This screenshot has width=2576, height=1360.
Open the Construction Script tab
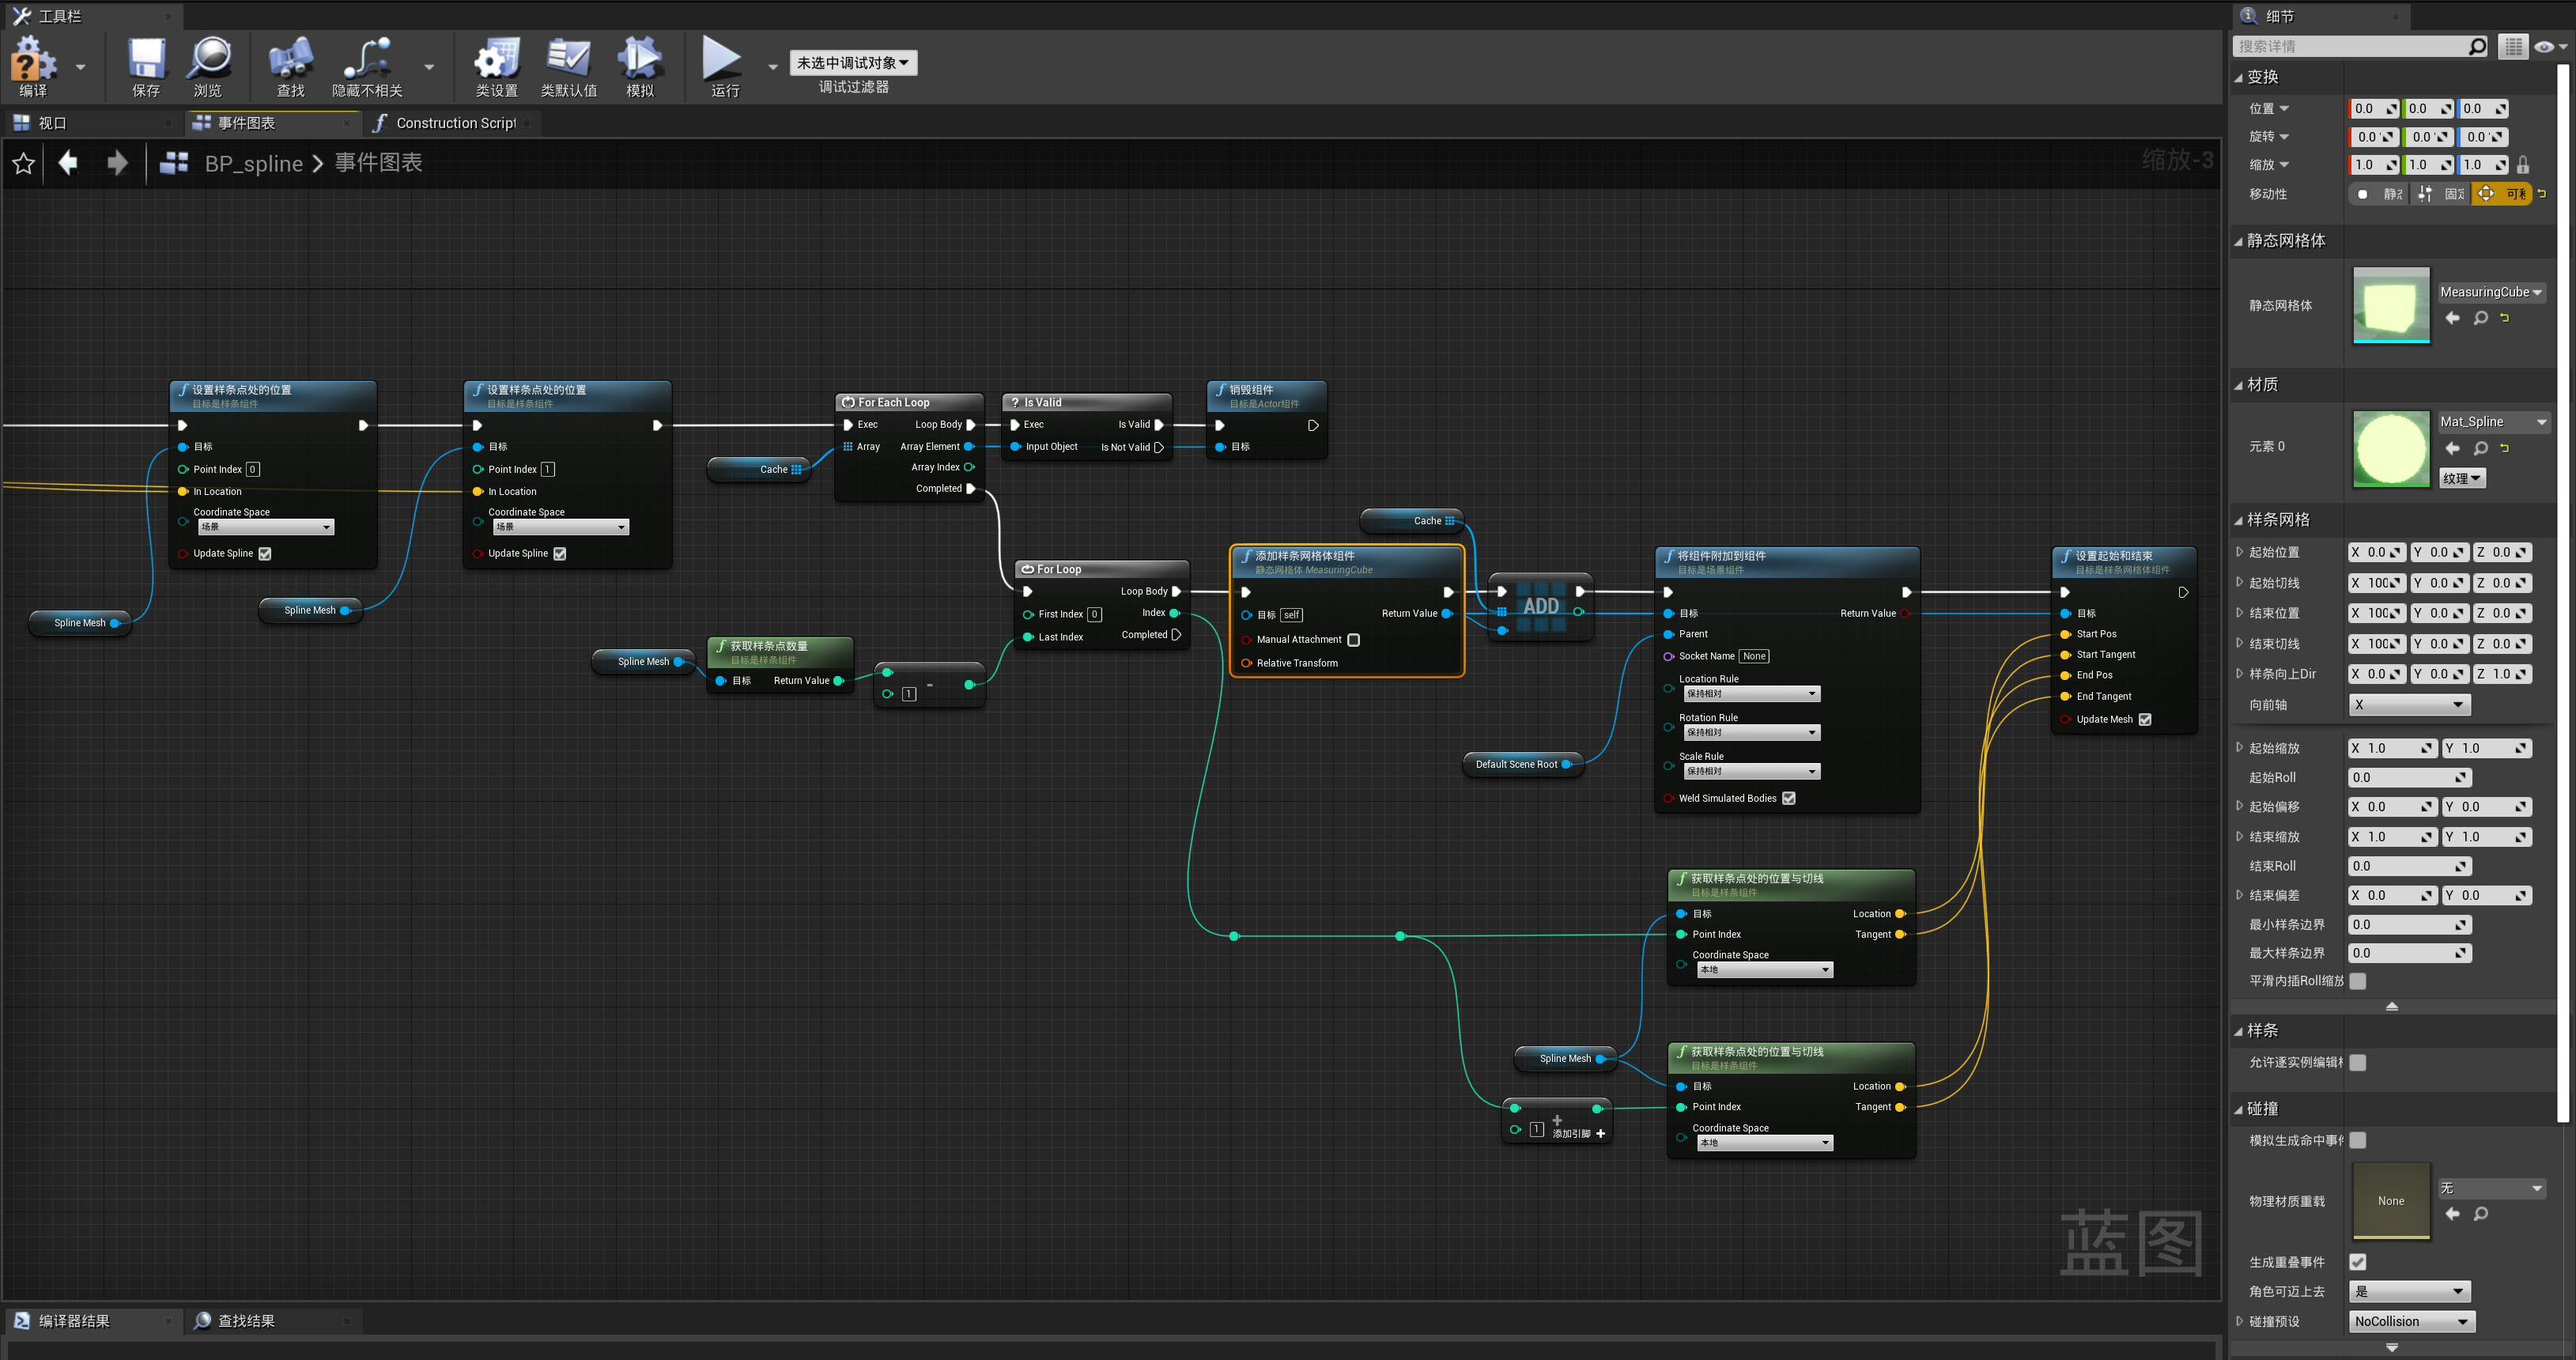pos(455,122)
